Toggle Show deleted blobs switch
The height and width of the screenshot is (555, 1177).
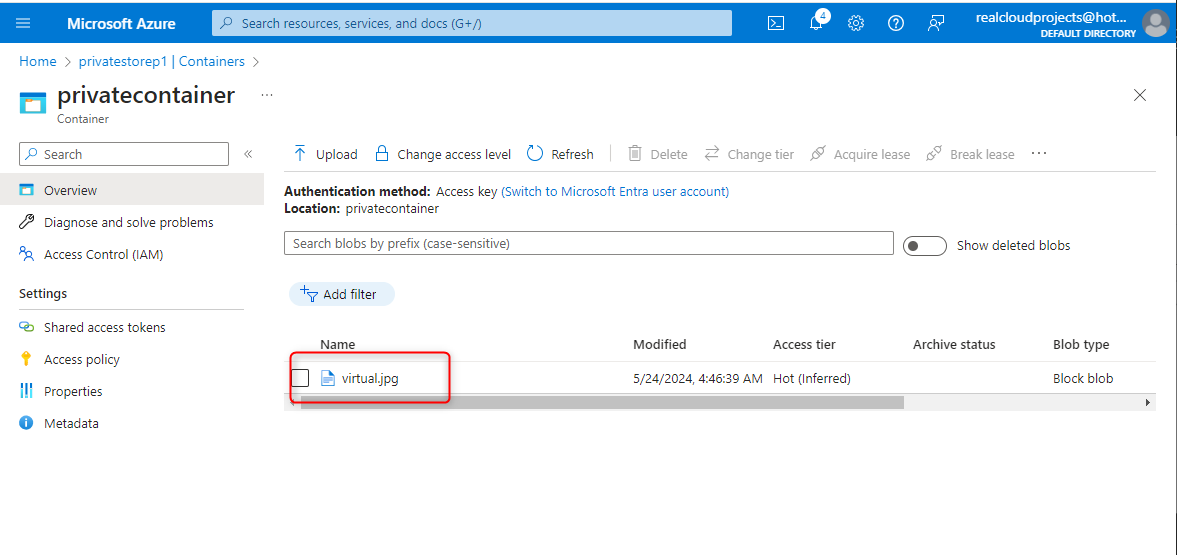pyautogui.click(x=924, y=246)
